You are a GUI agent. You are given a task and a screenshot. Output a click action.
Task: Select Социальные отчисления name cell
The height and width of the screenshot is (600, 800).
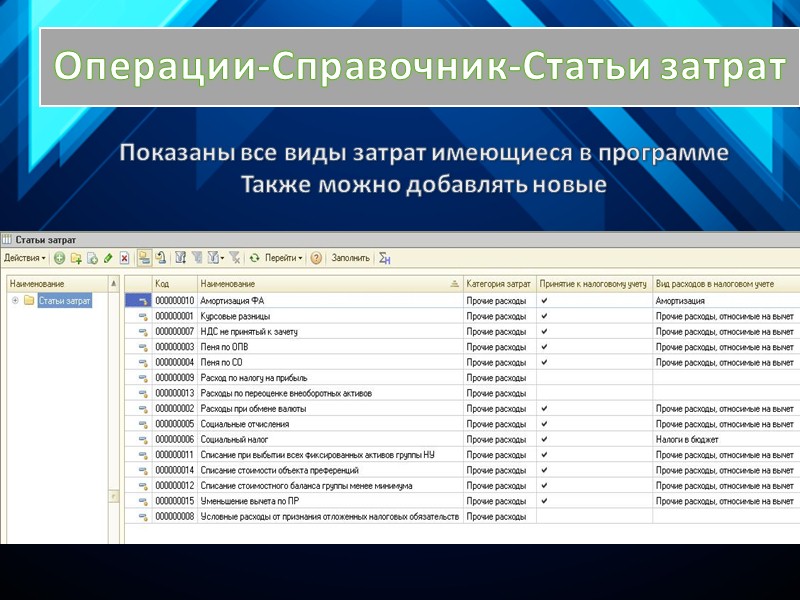click(x=330, y=424)
